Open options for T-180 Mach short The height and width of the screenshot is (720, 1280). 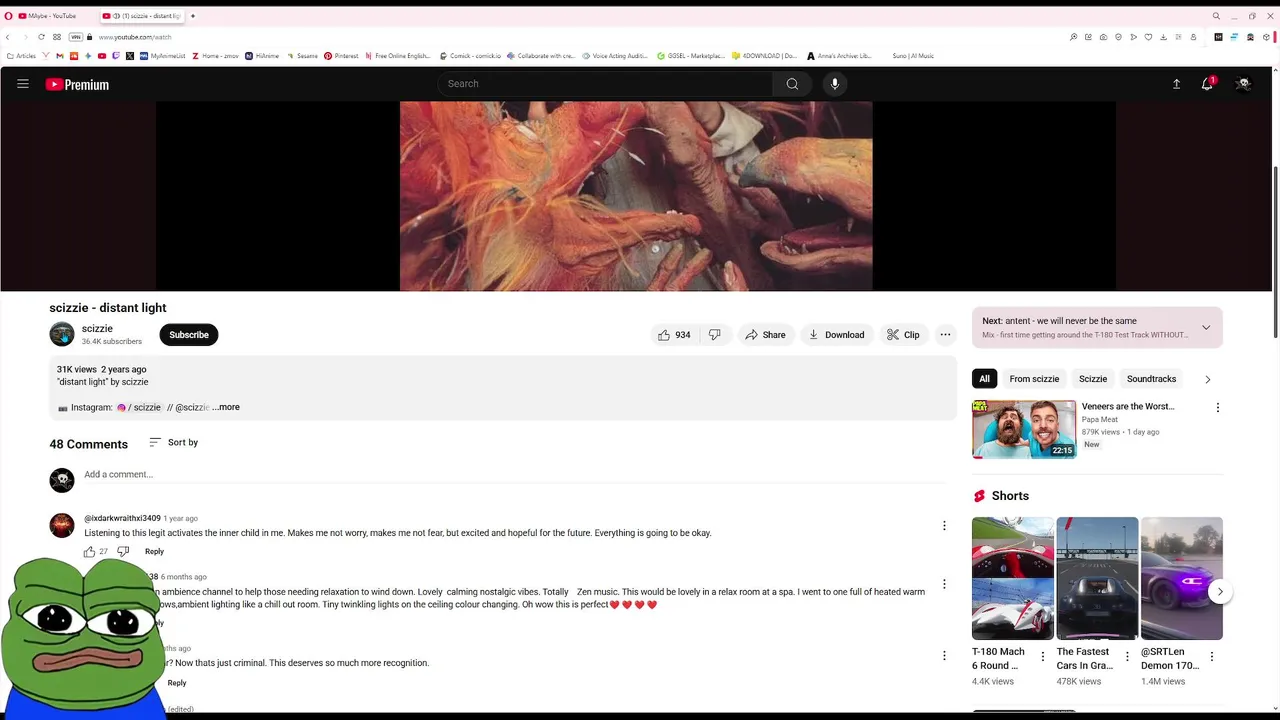[1043, 657]
